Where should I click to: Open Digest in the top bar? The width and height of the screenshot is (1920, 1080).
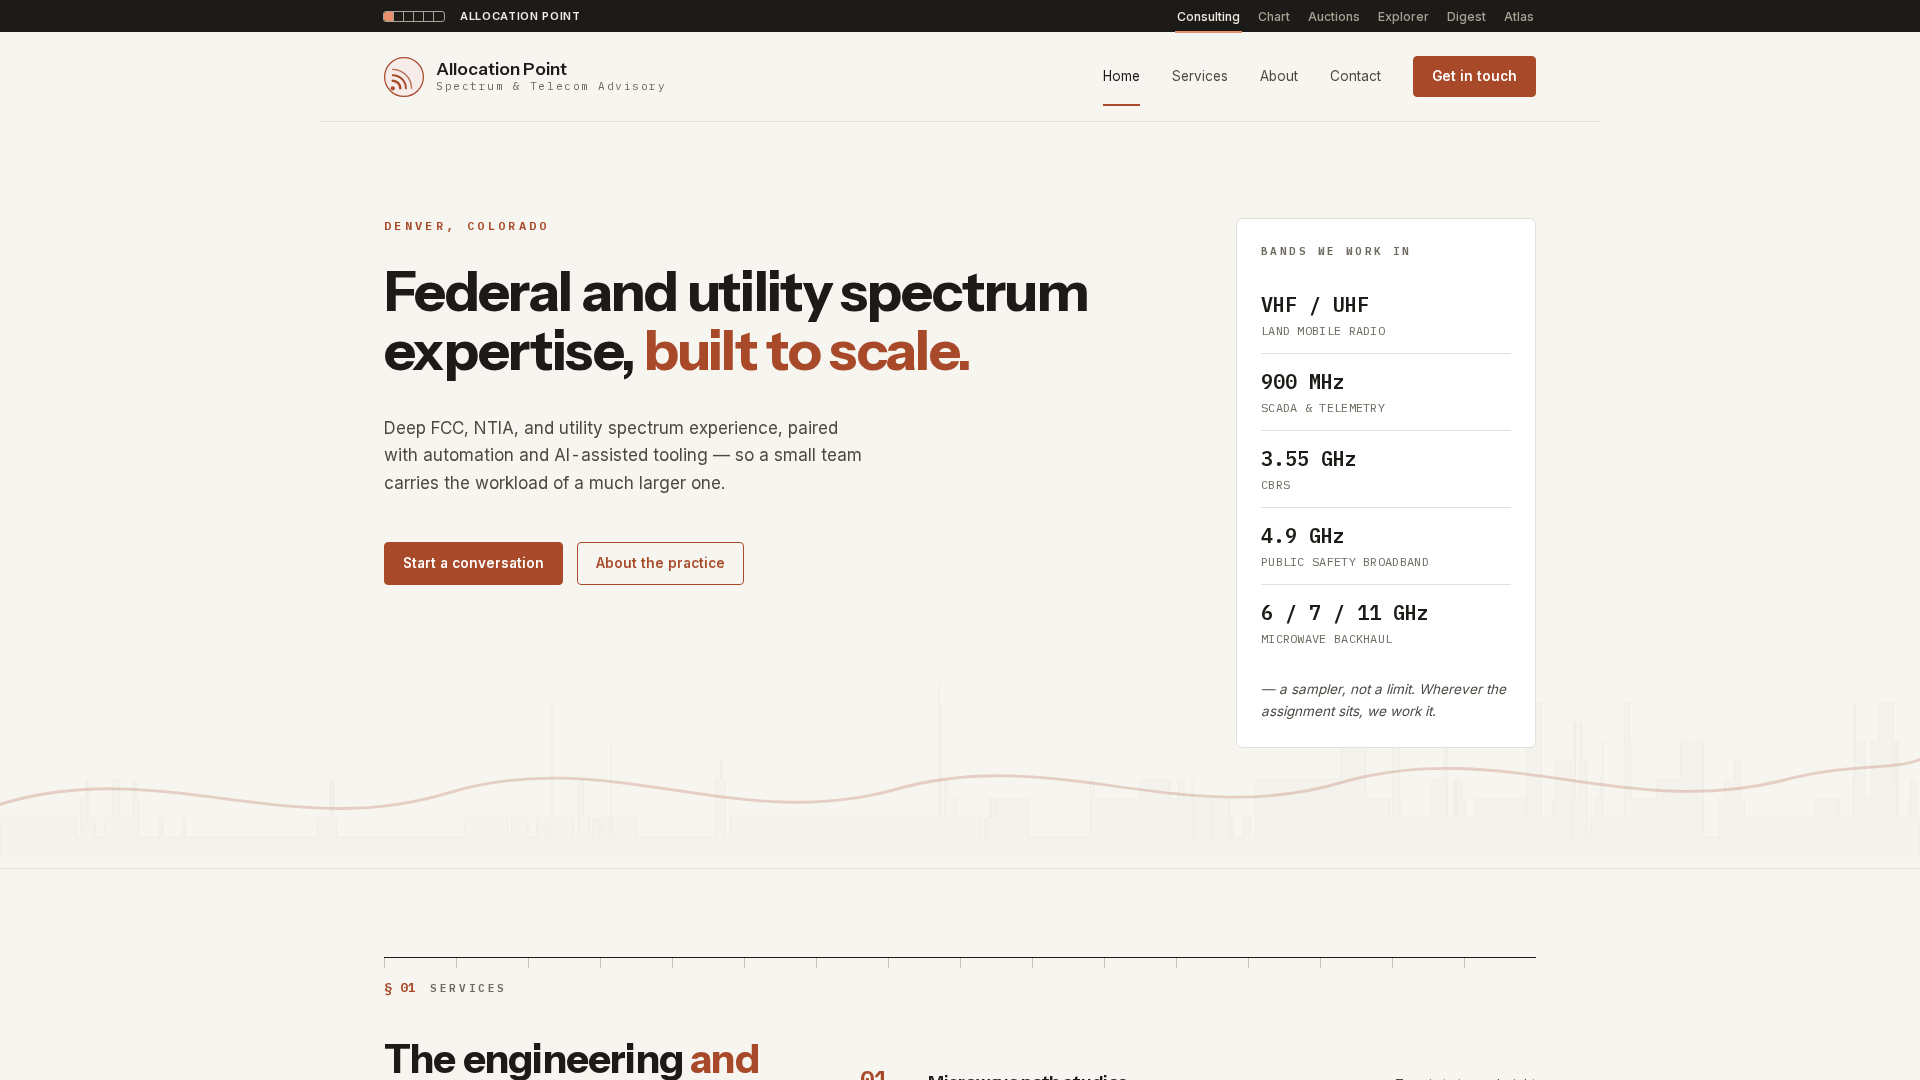pos(1466,16)
